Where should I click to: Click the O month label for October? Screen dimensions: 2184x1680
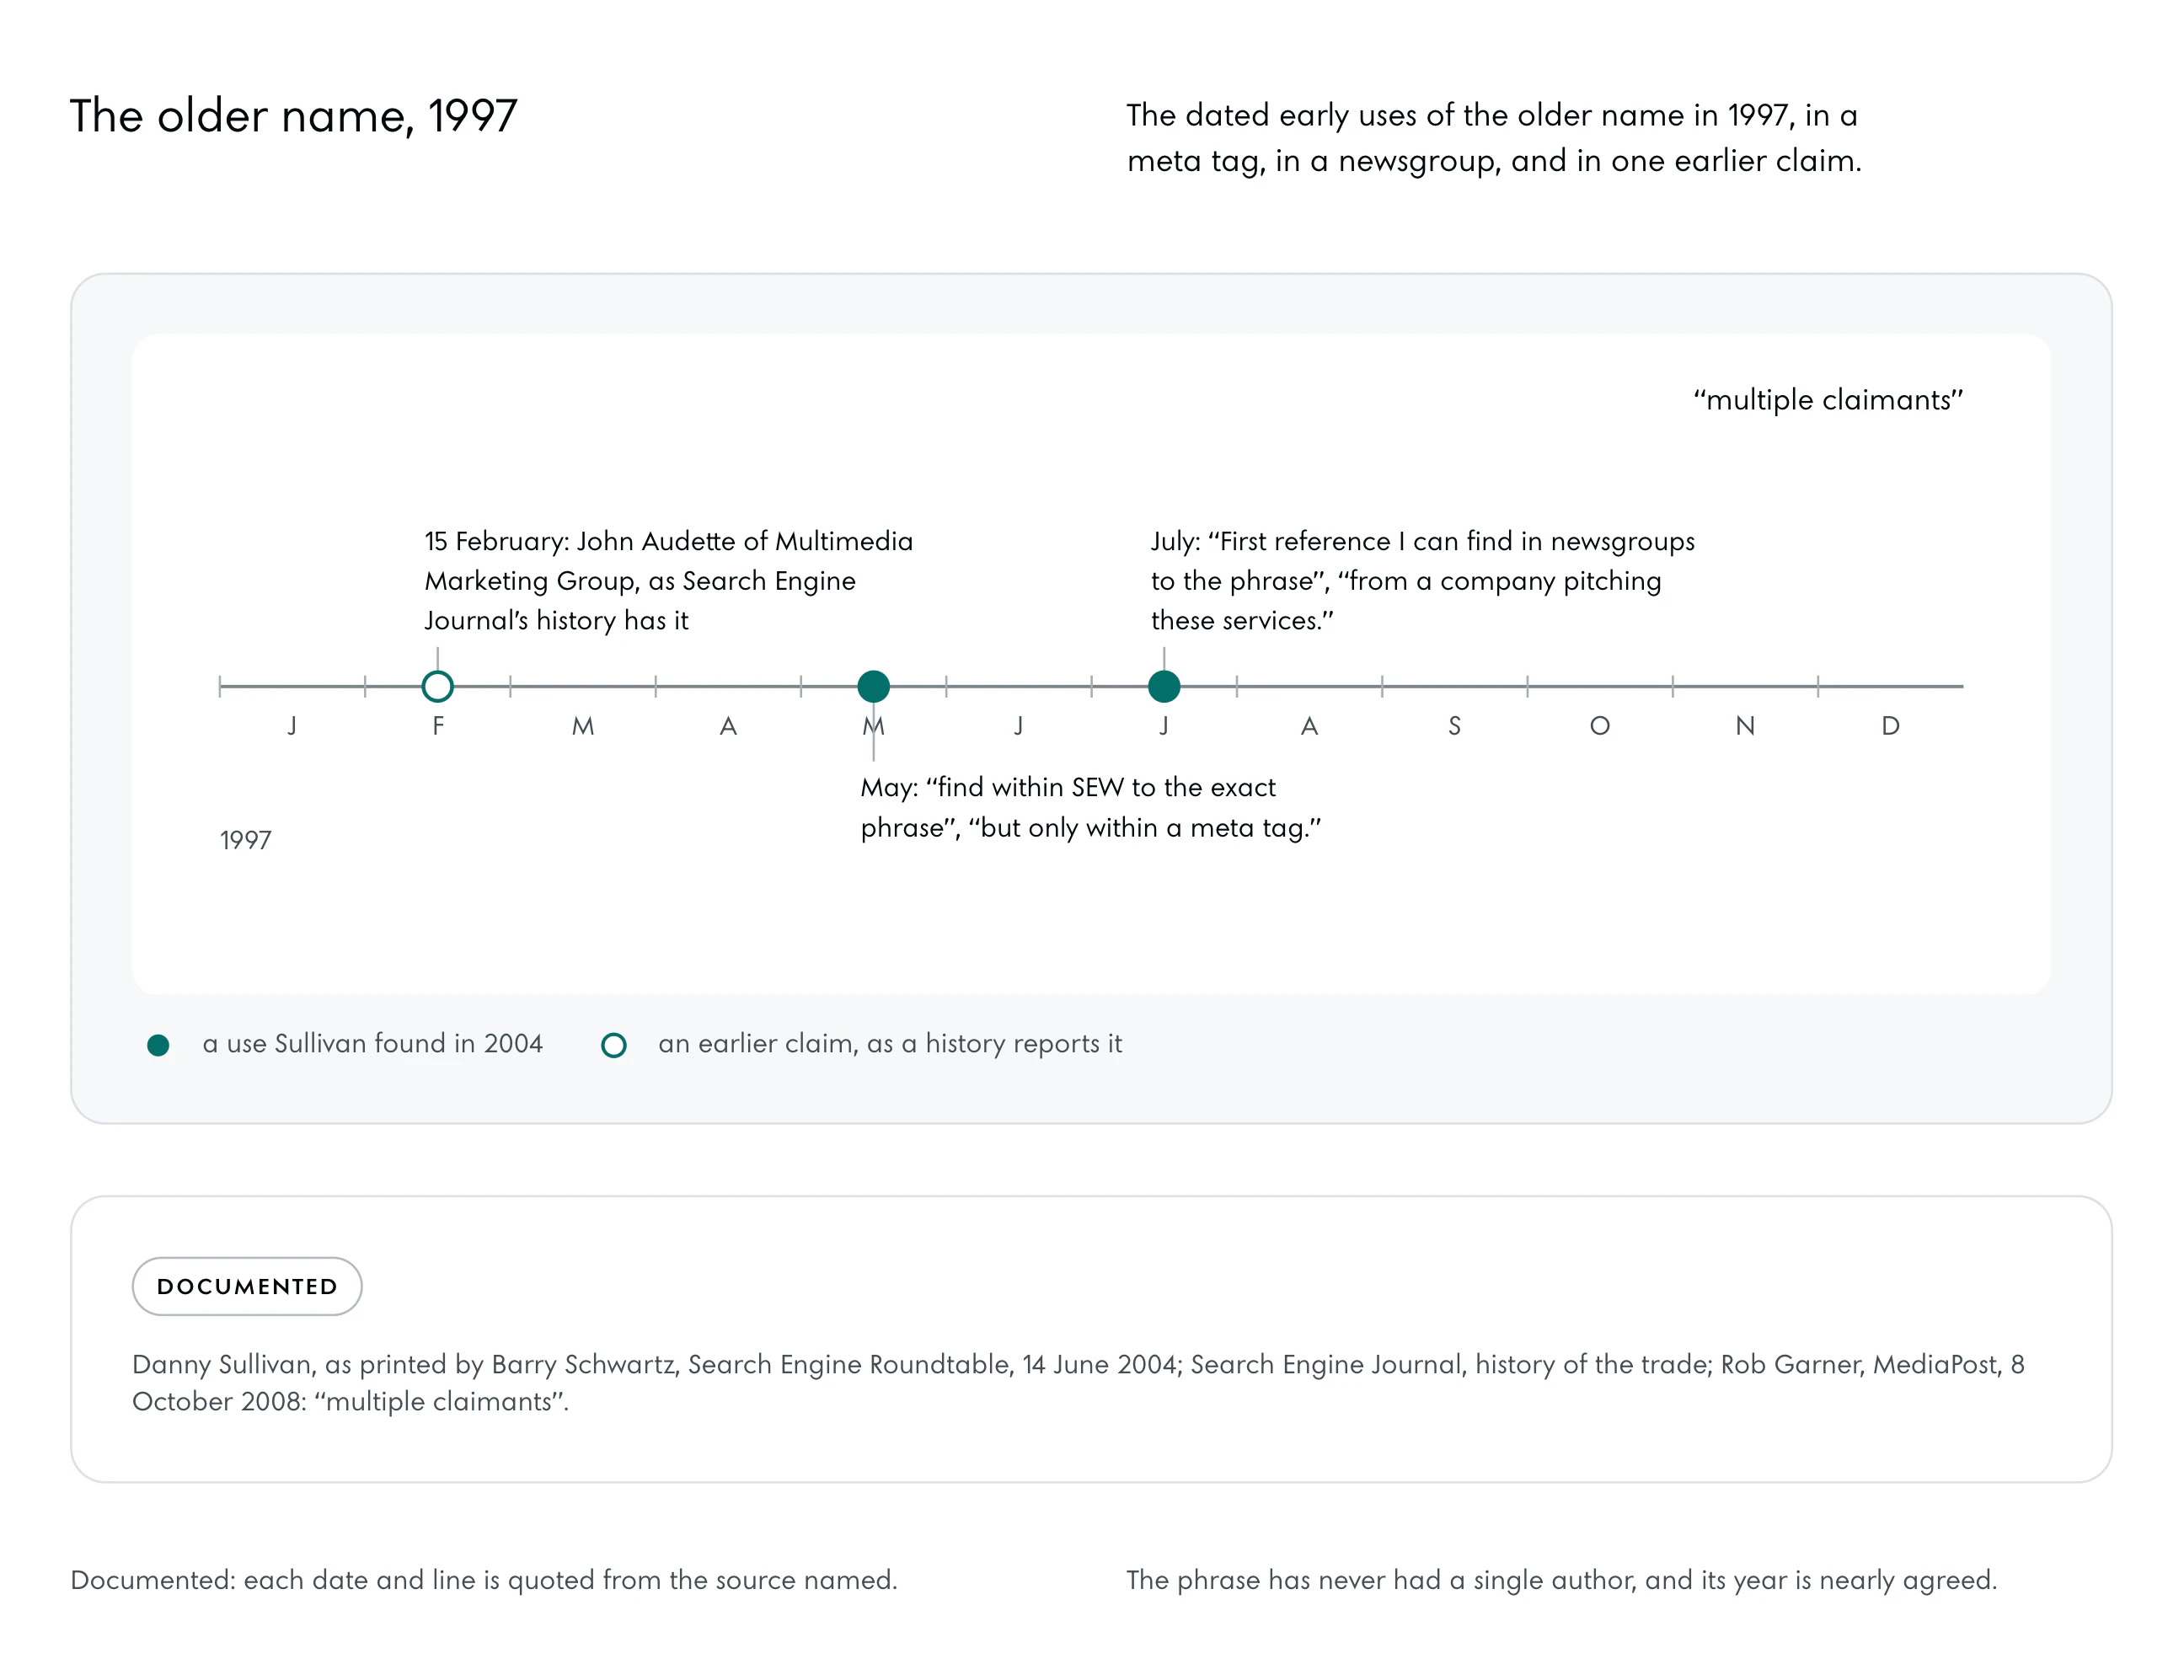click(1600, 726)
